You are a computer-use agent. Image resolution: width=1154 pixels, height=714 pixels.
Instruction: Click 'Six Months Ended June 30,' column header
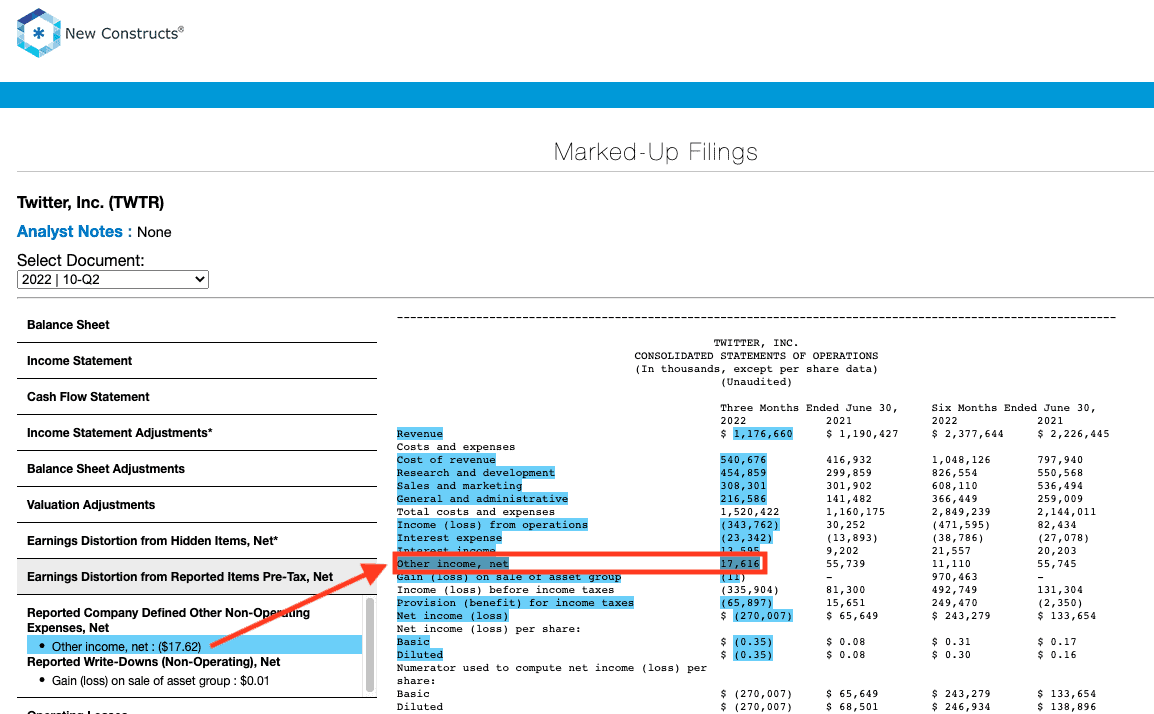coord(1013,408)
